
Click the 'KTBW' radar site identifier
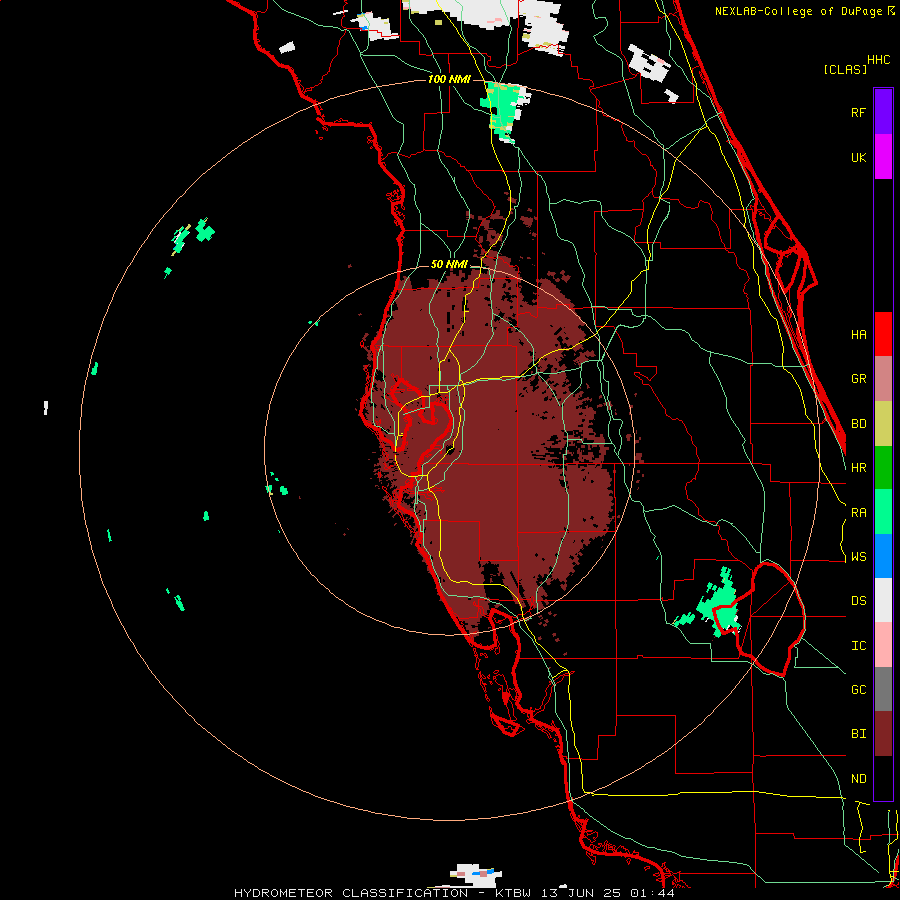[x=515, y=893]
